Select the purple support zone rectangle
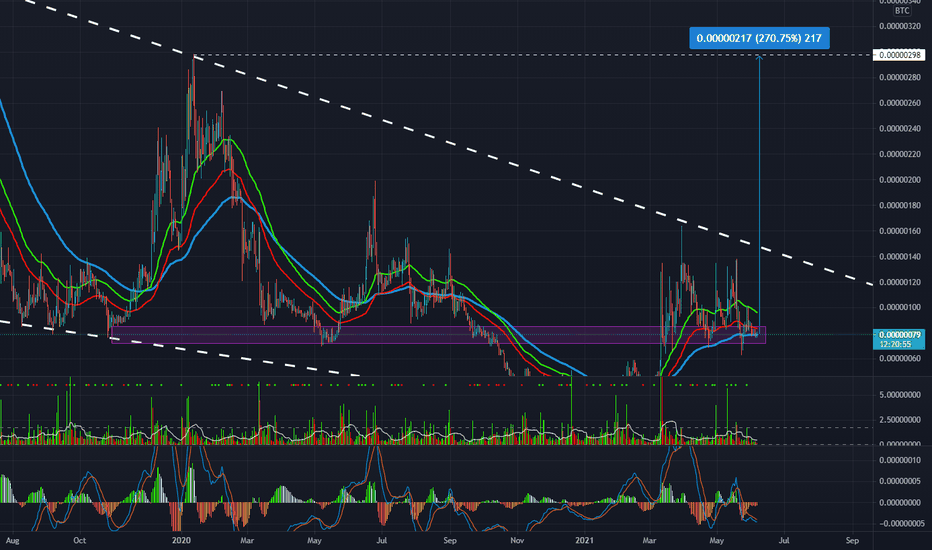932x550 pixels. (439, 335)
